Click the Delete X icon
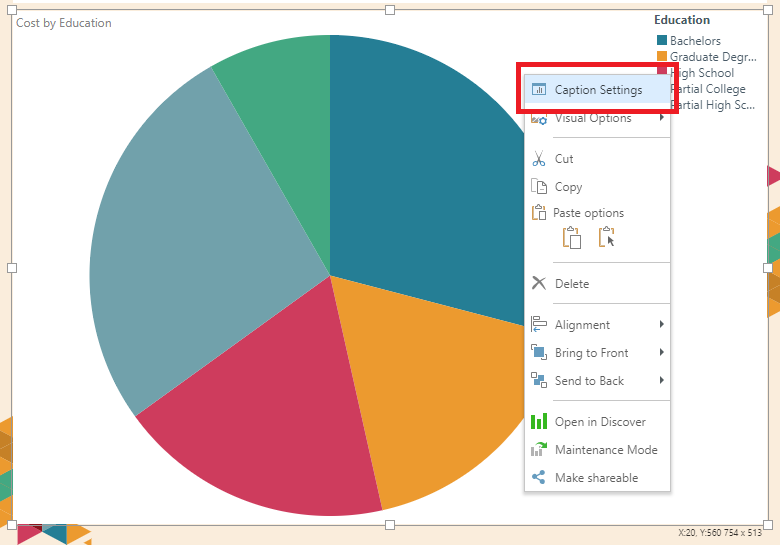This screenshot has width=780, height=545. (x=539, y=284)
